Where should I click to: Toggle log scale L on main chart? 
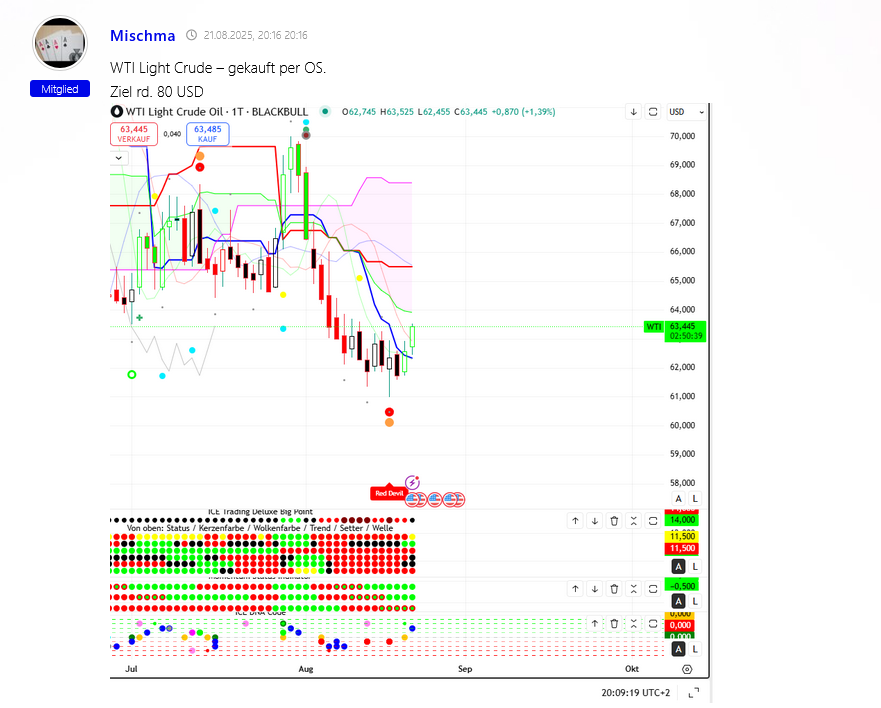[x=695, y=498]
